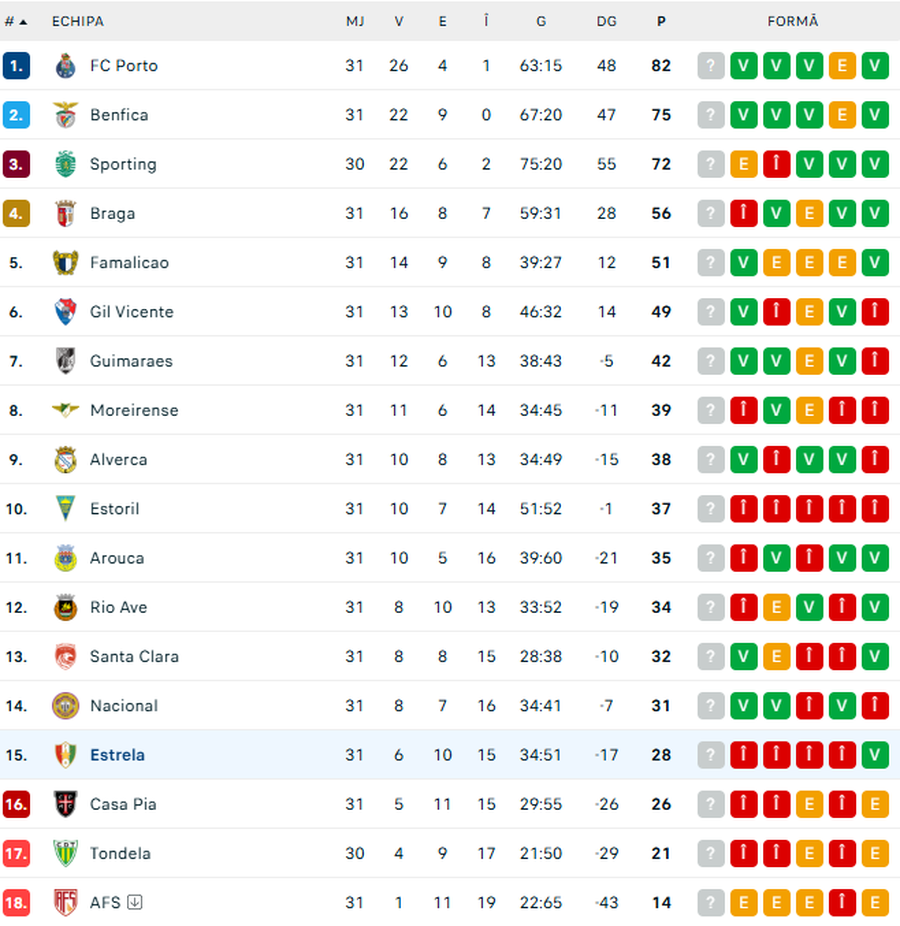Click Estrela's latest green win badge
Viewport: 900px width, 926px height.
(x=874, y=755)
